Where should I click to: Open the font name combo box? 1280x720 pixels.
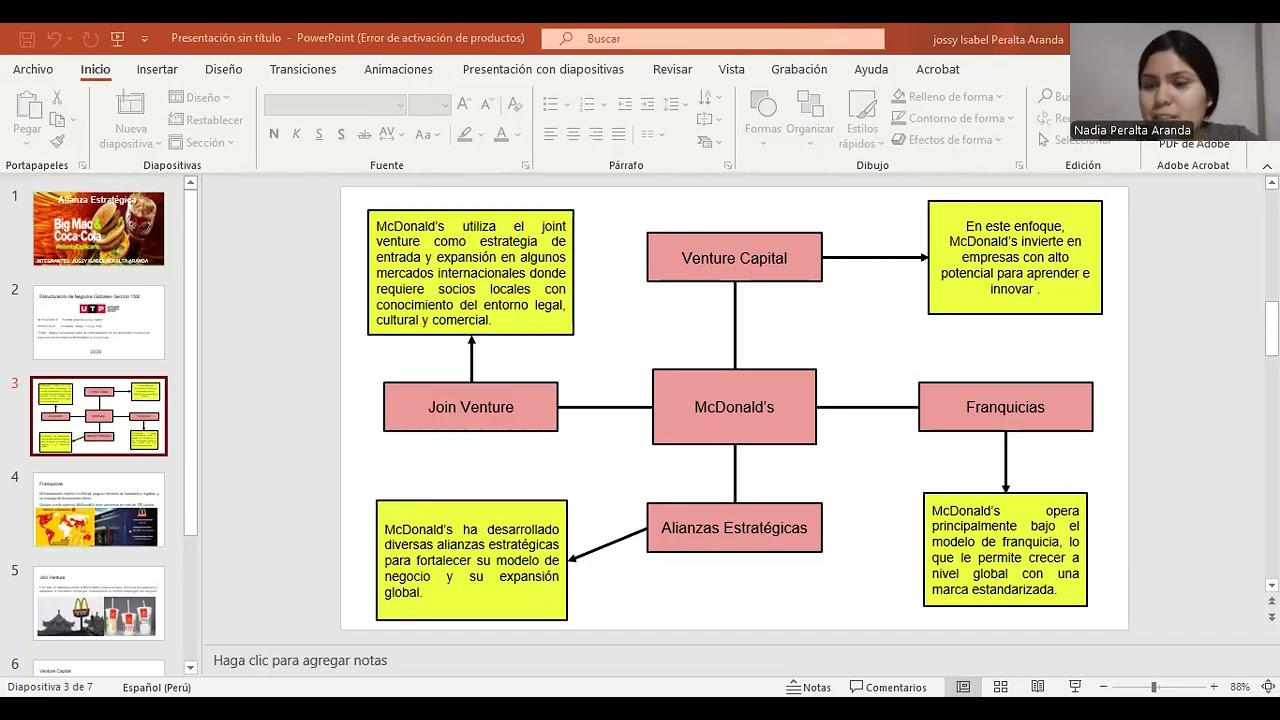(x=335, y=105)
